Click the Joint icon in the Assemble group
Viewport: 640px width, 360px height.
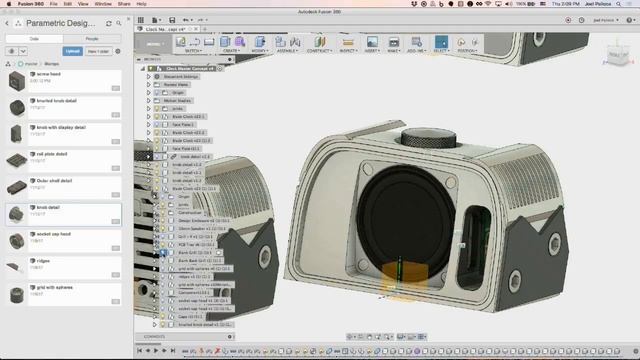click(x=295, y=42)
